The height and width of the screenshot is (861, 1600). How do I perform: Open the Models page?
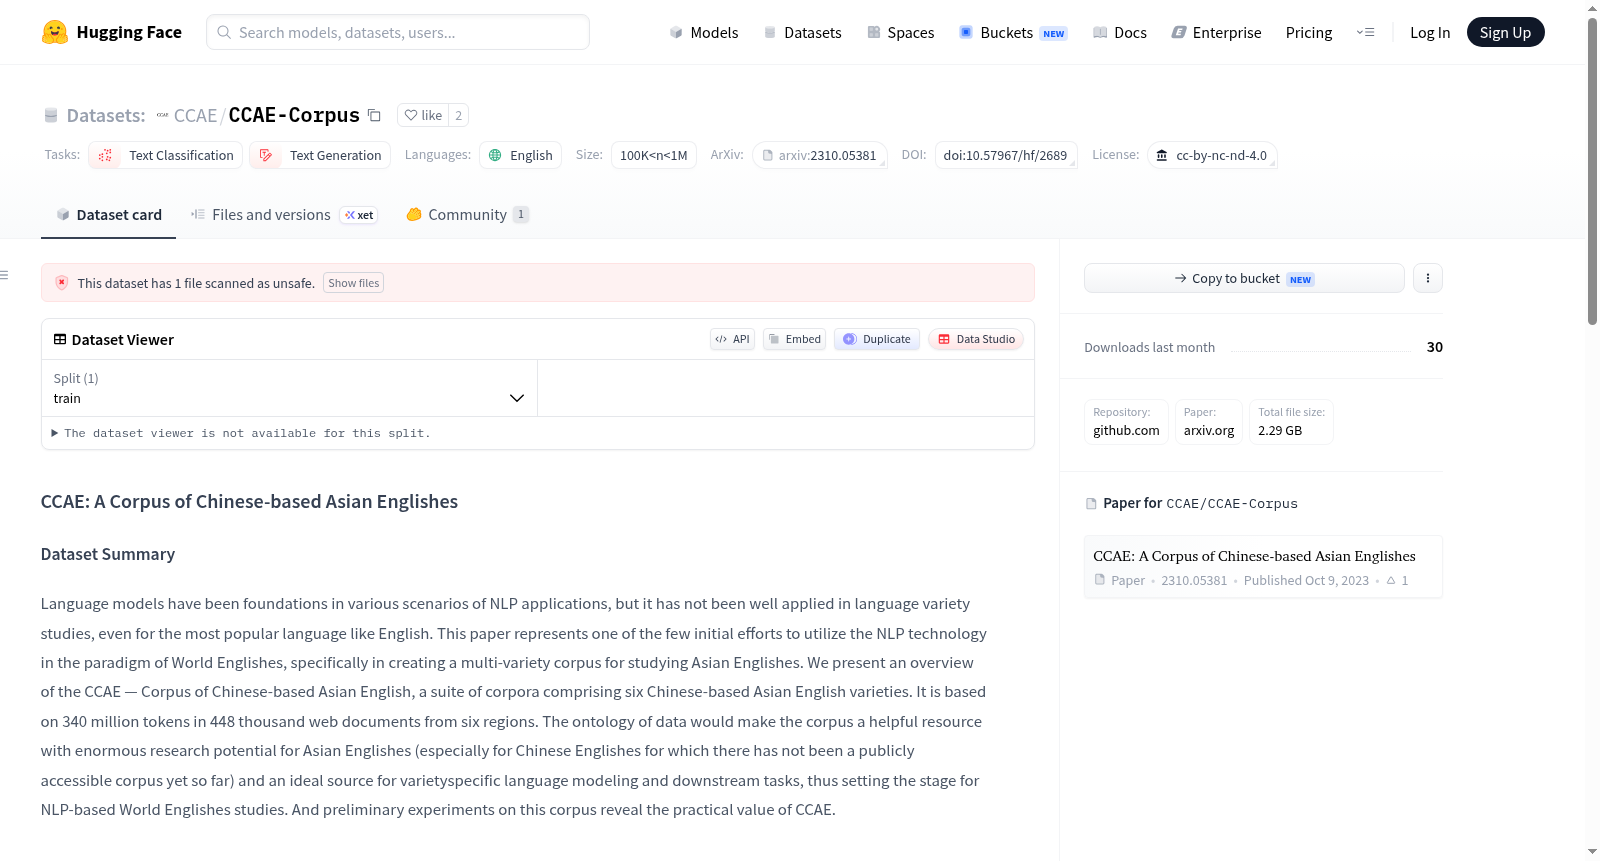(704, 32)
